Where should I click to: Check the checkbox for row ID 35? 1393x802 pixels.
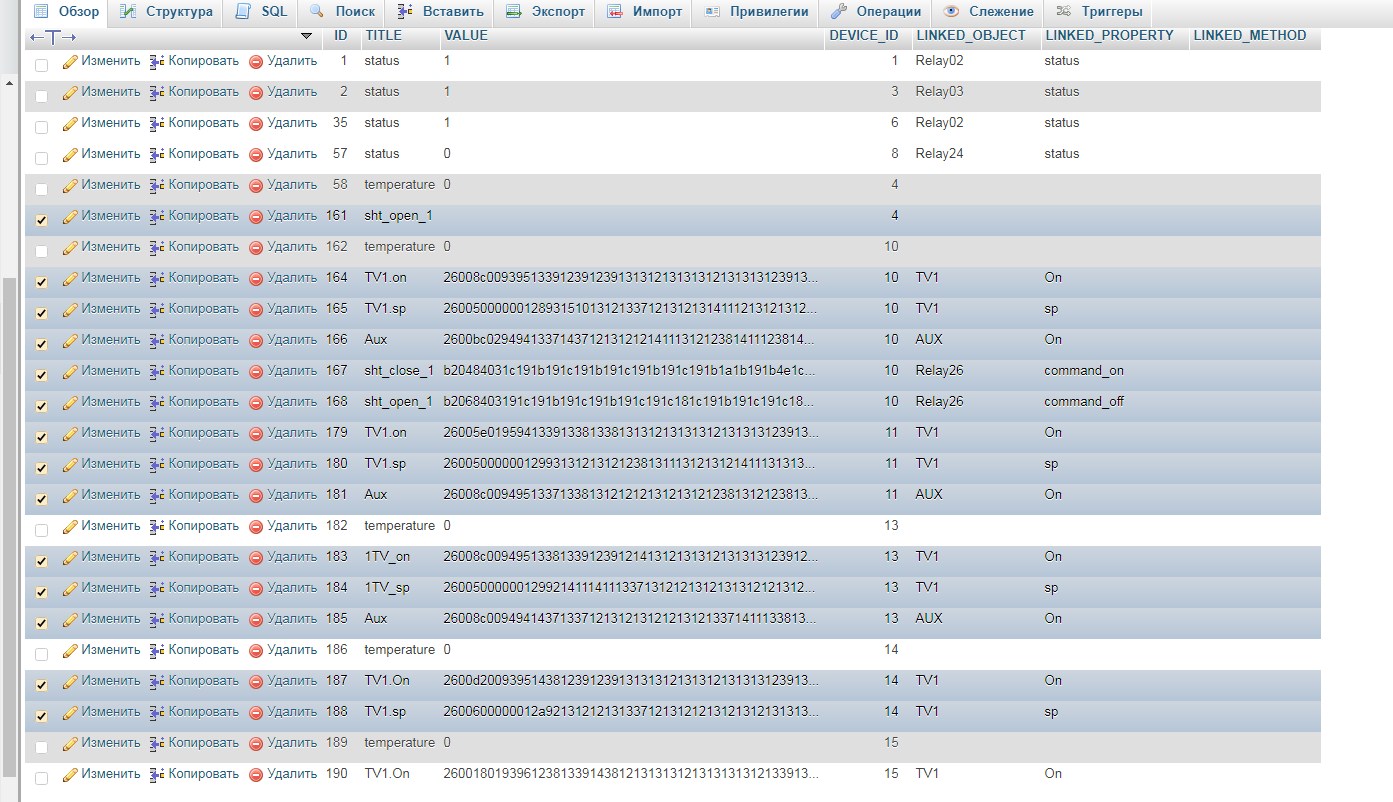pyautogui.click(x=40, y=127)
